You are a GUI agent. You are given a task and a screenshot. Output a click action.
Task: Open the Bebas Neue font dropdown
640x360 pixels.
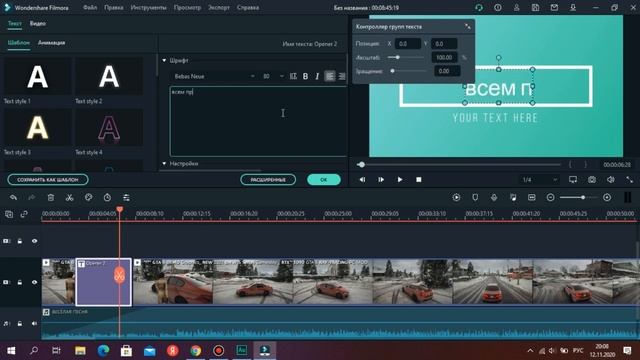(213, 76)
